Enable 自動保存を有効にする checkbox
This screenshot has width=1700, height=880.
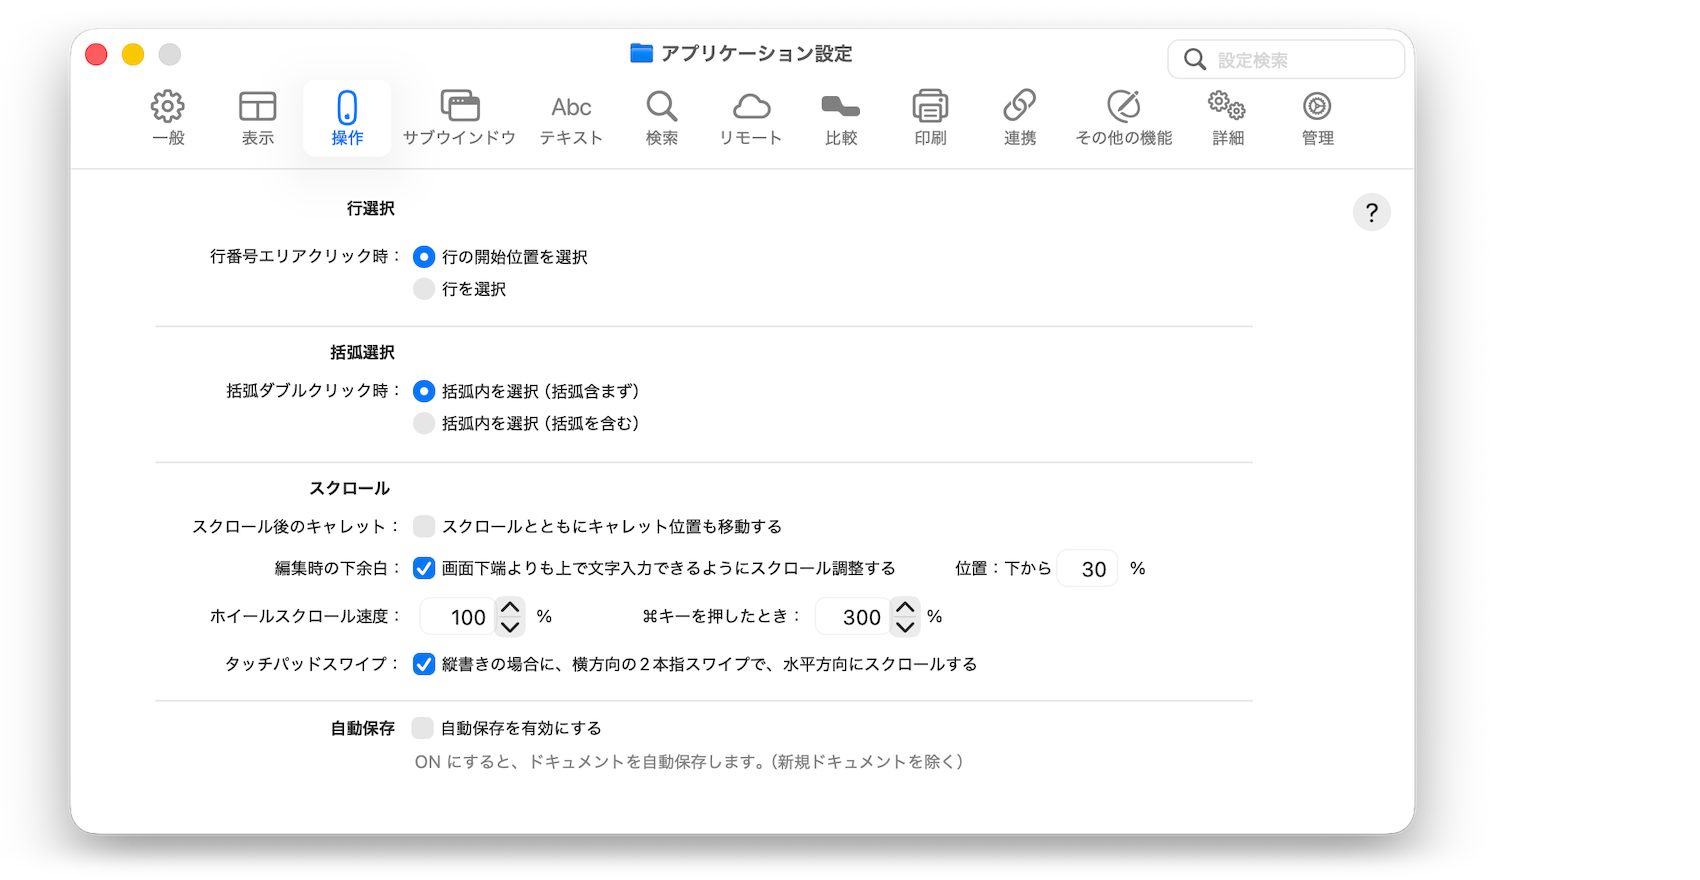click(423, 728)
